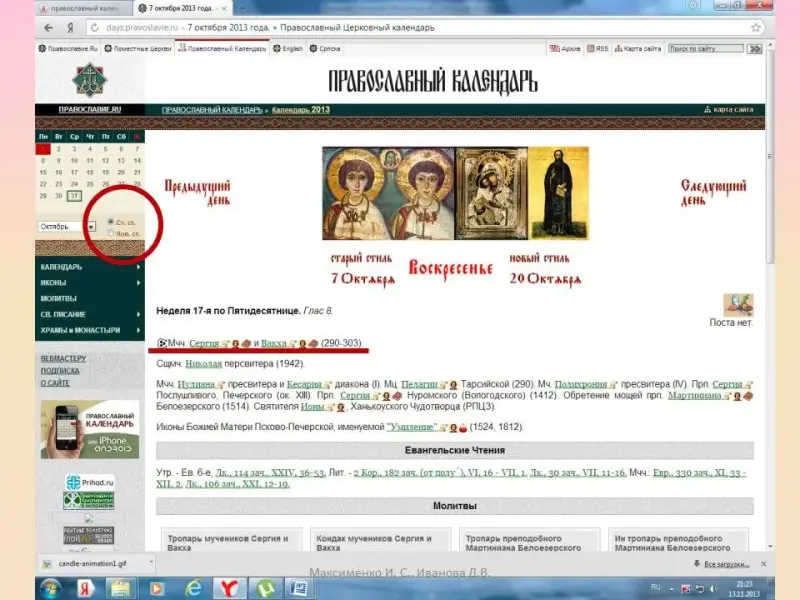800x600 pixels.
Task: Click the Word taskbar icon
Action: [299, 587]
